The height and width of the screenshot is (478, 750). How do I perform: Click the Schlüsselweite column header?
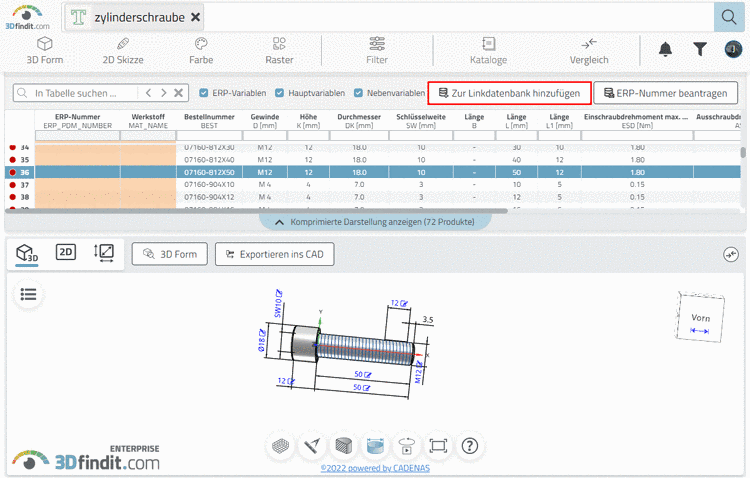tap(421, 121)
